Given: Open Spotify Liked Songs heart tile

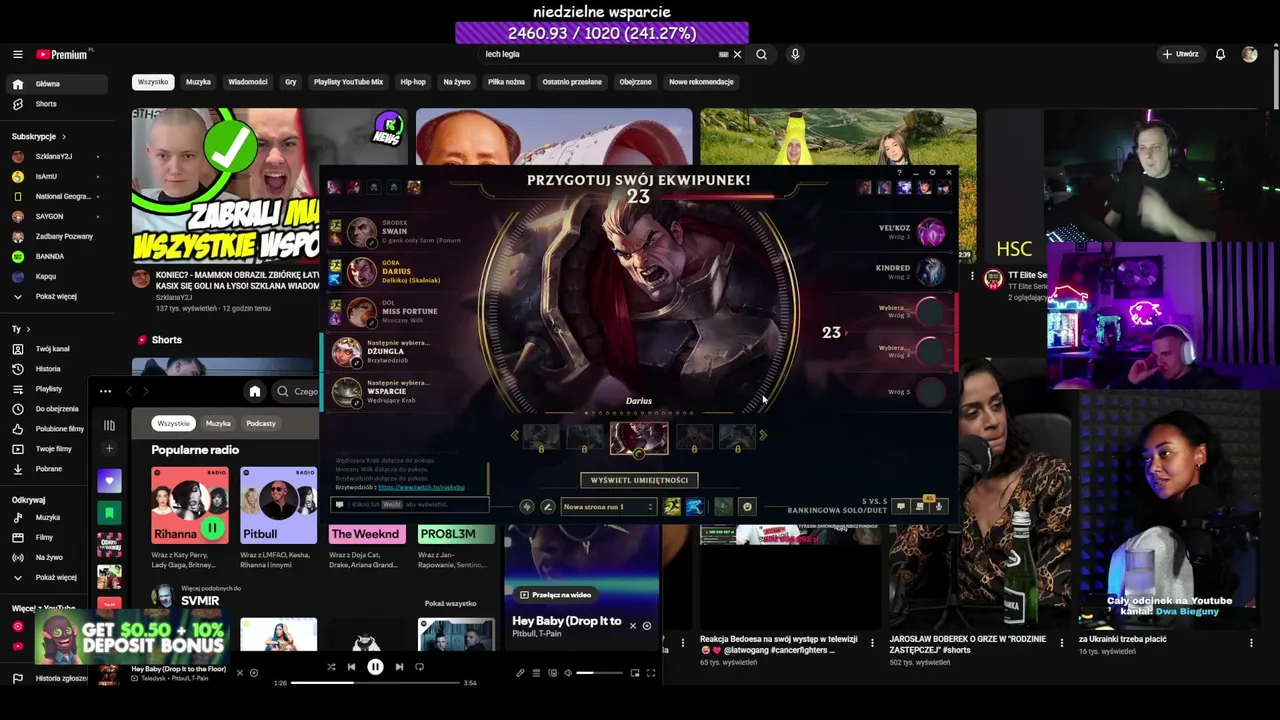Looking at the screenshot, I should pos(109,481).
